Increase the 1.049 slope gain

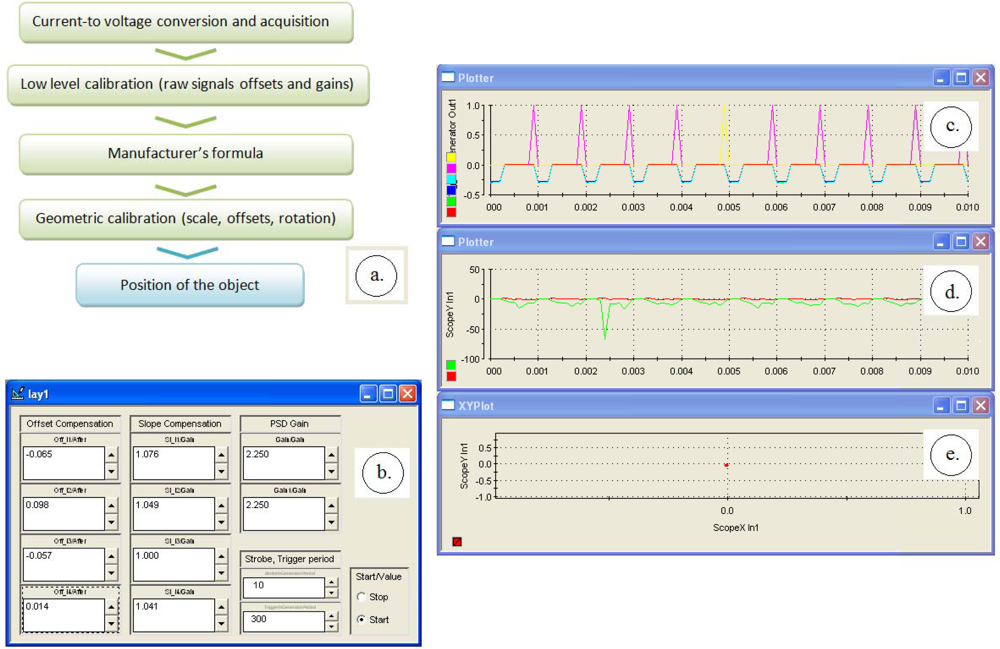[221, 506]
